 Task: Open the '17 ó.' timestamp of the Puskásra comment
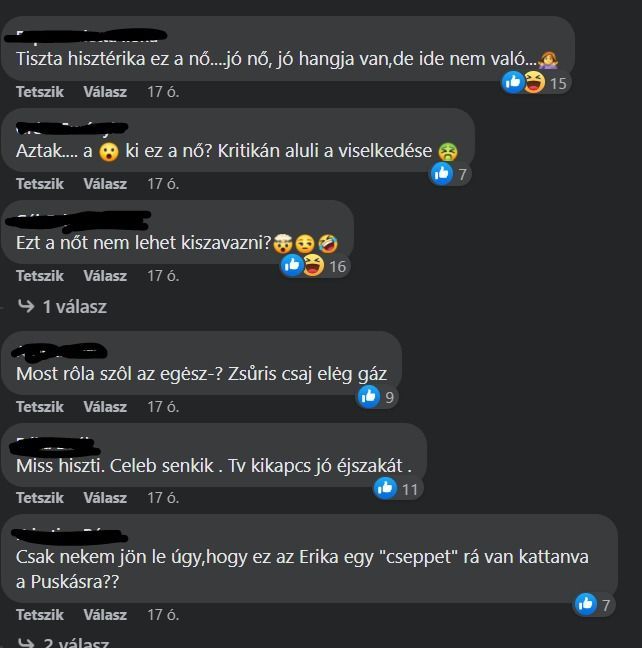[163, 615]
